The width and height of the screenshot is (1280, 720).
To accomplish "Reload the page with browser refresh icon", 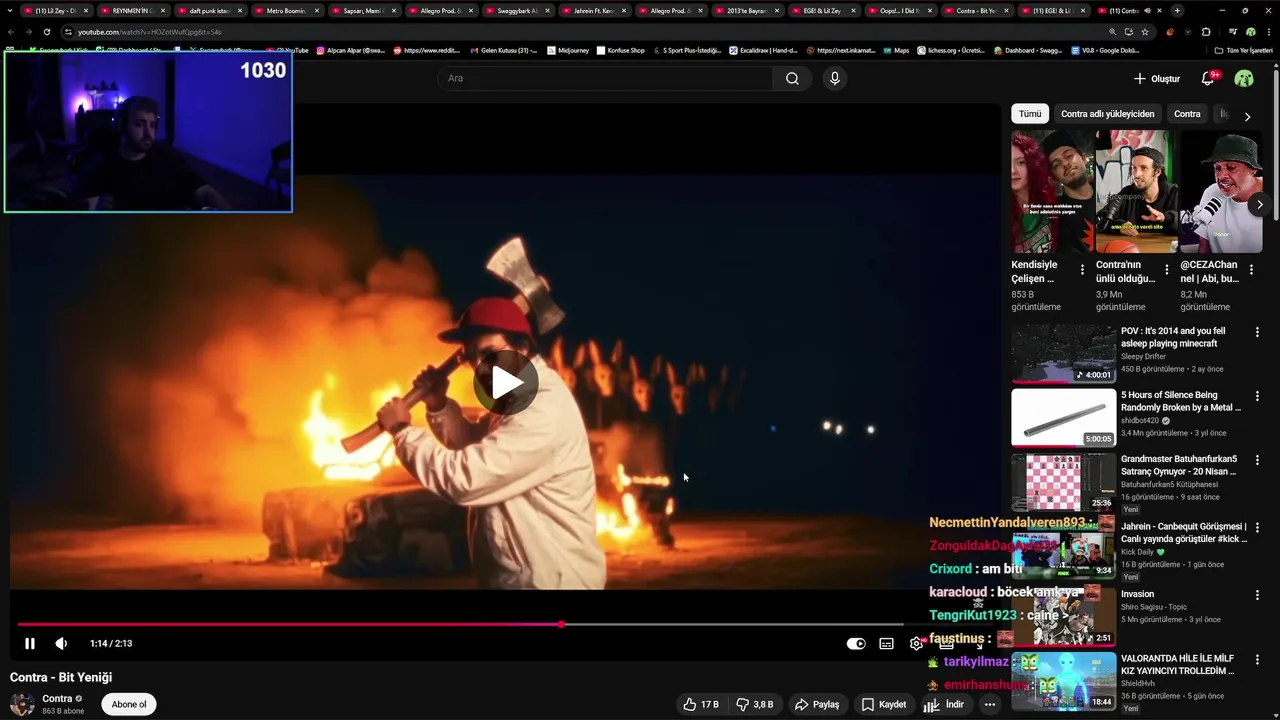I will click(x=47, y=32).
